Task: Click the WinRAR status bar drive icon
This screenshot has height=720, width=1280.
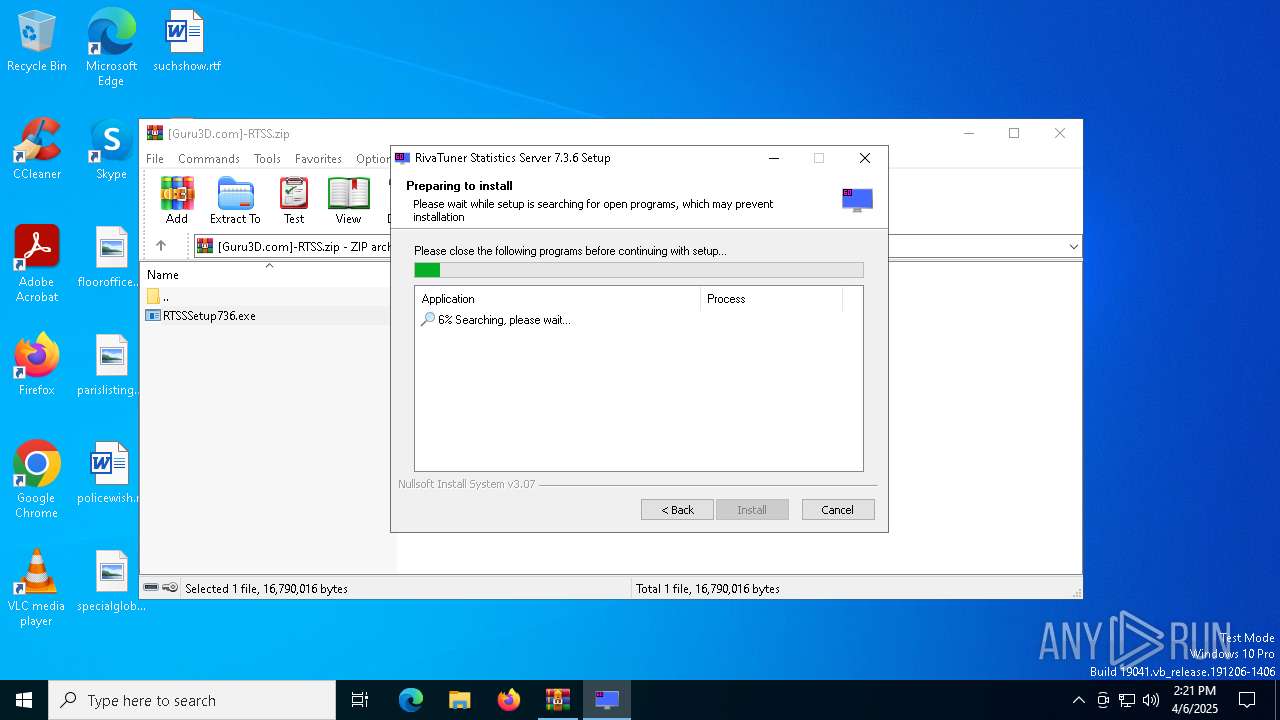Action: [x=151, y=588]
